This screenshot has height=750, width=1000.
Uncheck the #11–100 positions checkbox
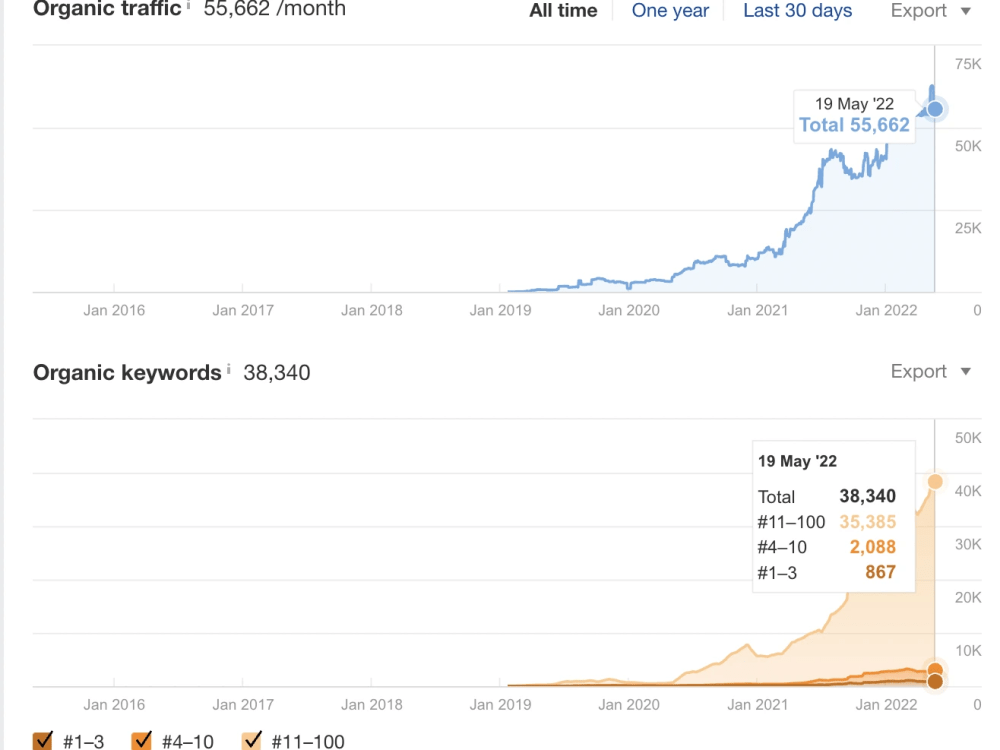[x=253, y=740]
